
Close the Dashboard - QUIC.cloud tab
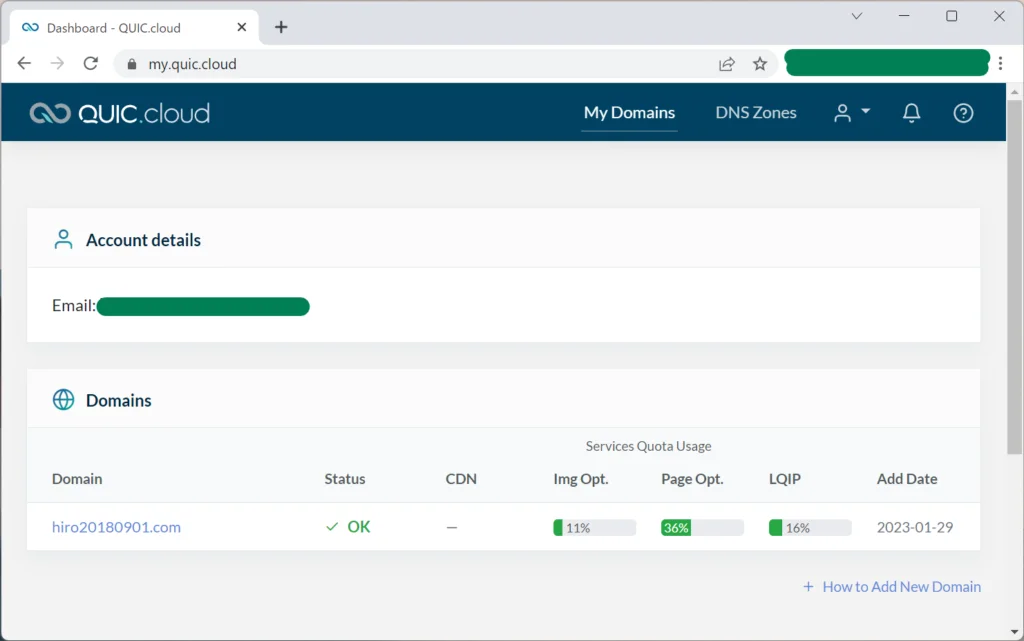click(242, 27)
